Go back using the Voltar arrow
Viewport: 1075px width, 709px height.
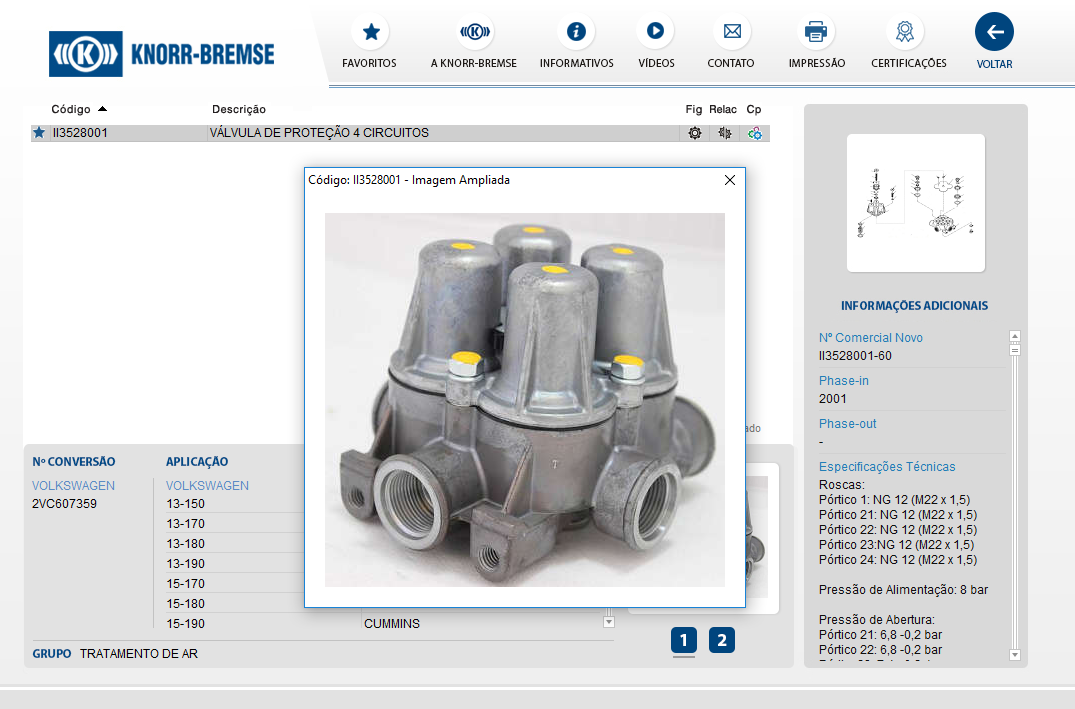(x=994, y=32)
